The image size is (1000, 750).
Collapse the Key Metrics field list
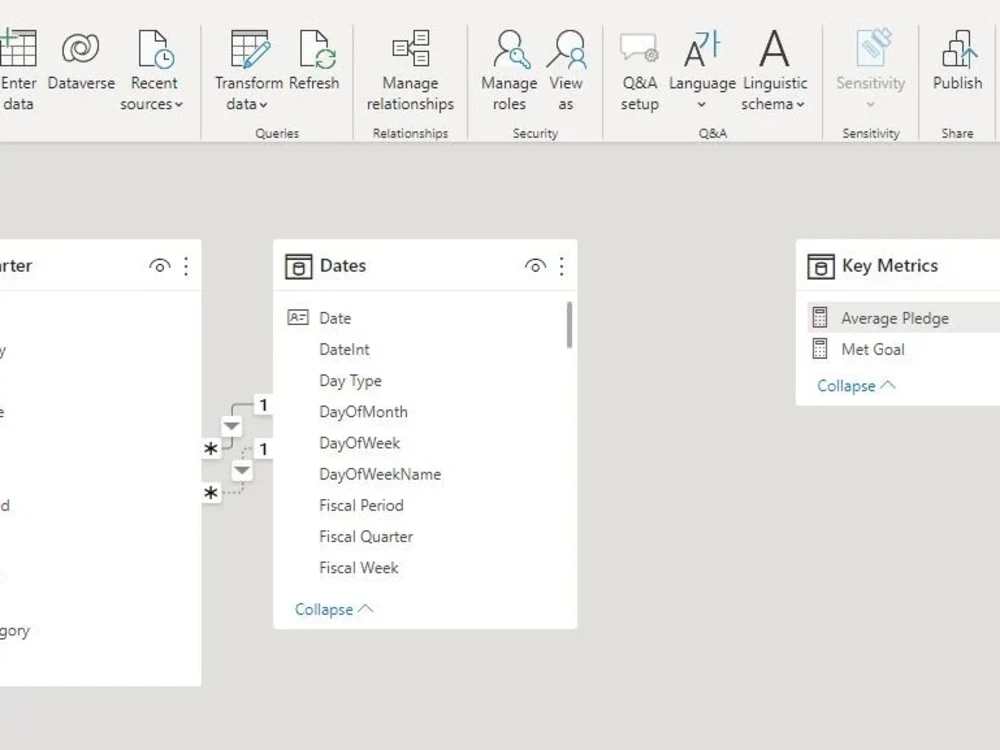855,385
